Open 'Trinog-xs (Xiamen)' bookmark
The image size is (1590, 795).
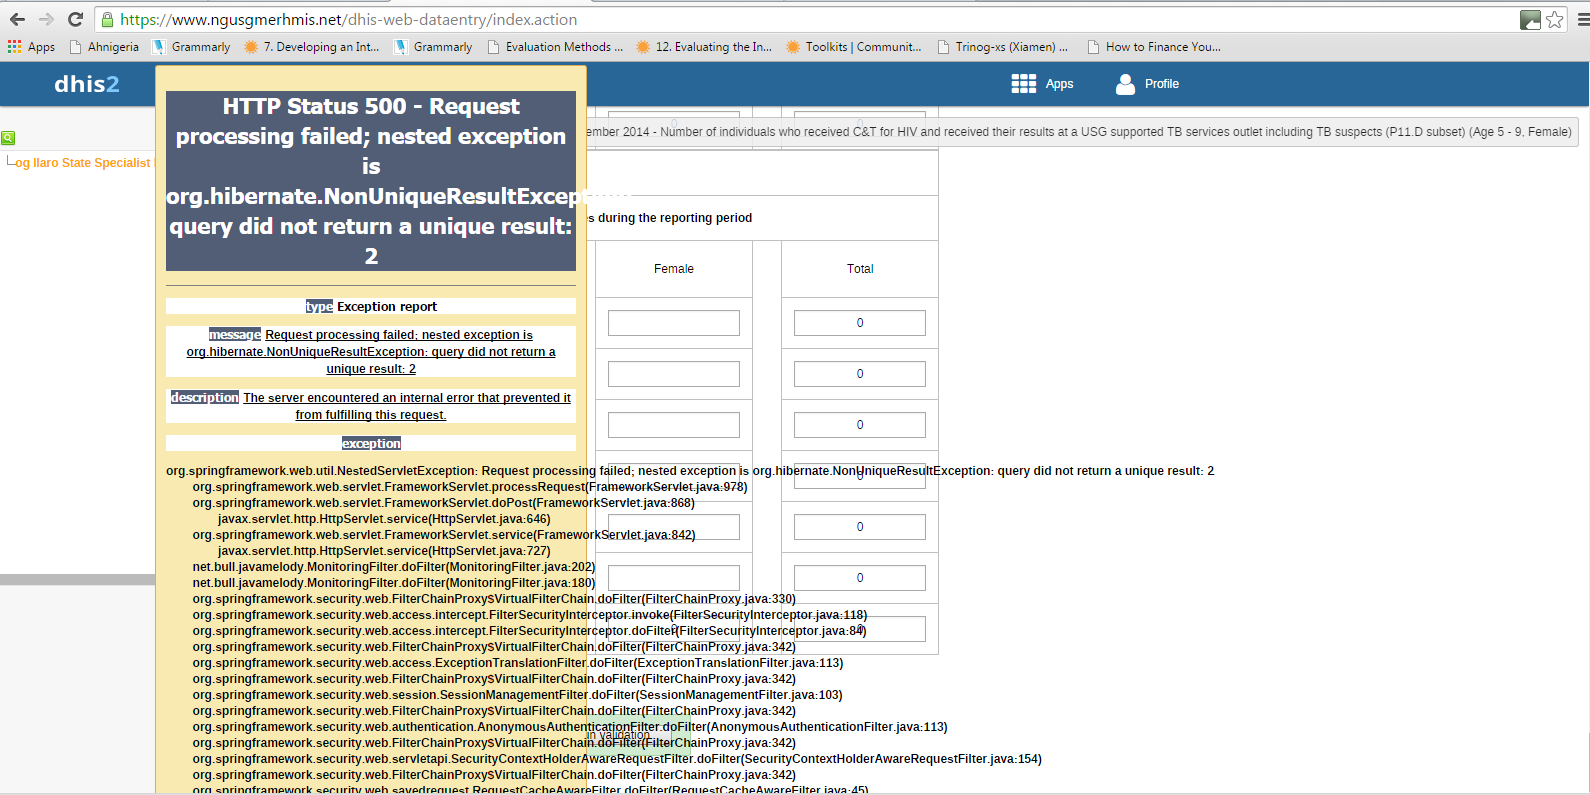(1002, 47)
